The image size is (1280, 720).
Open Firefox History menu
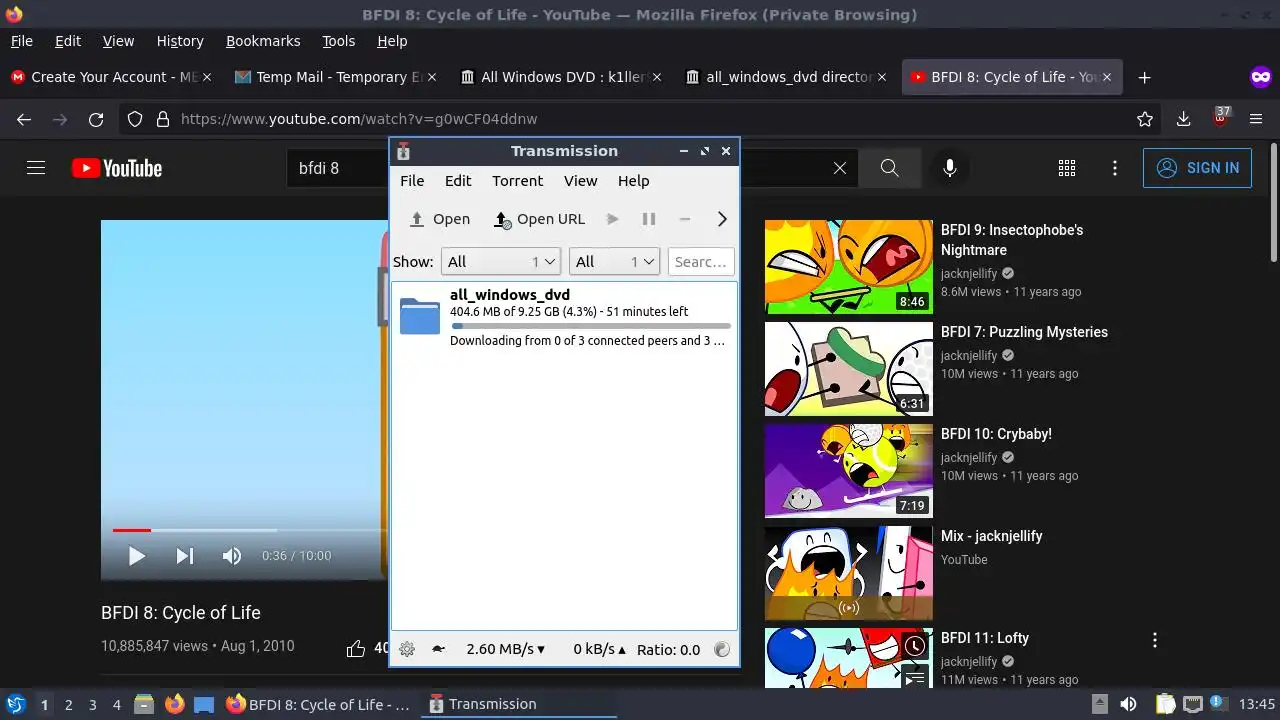coord(180,41)
